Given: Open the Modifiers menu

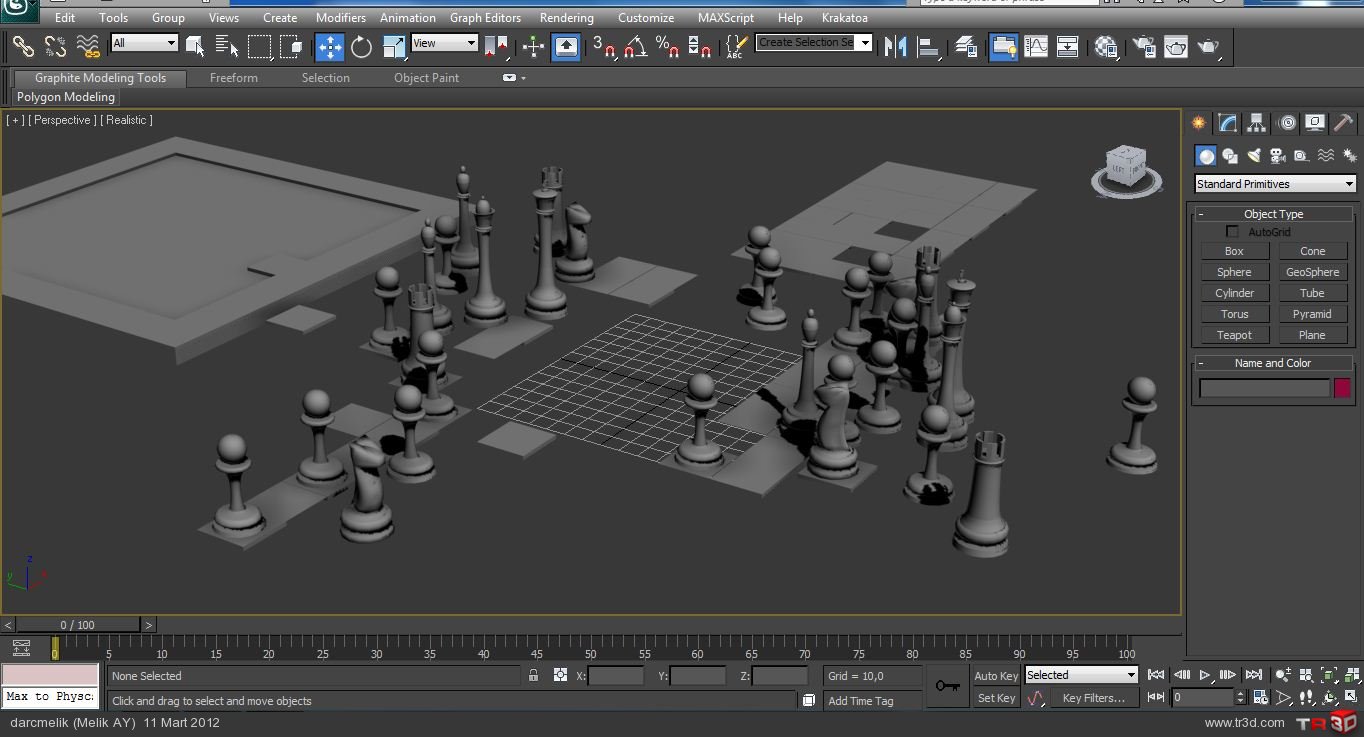Looking at the screenshot, I should pyautogui.click(x=340, y=18).
